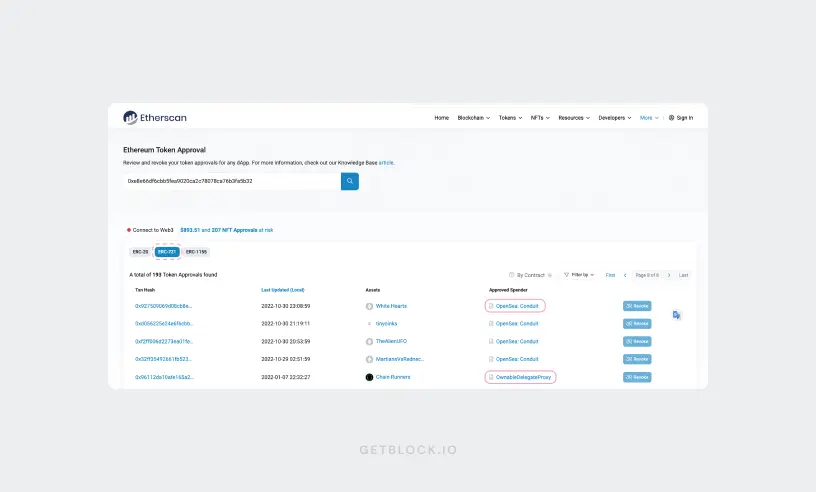This screenshot has width=816, height=492.
Task: Revoke the TheAlienUFO approval
Action: click(637, 342)
